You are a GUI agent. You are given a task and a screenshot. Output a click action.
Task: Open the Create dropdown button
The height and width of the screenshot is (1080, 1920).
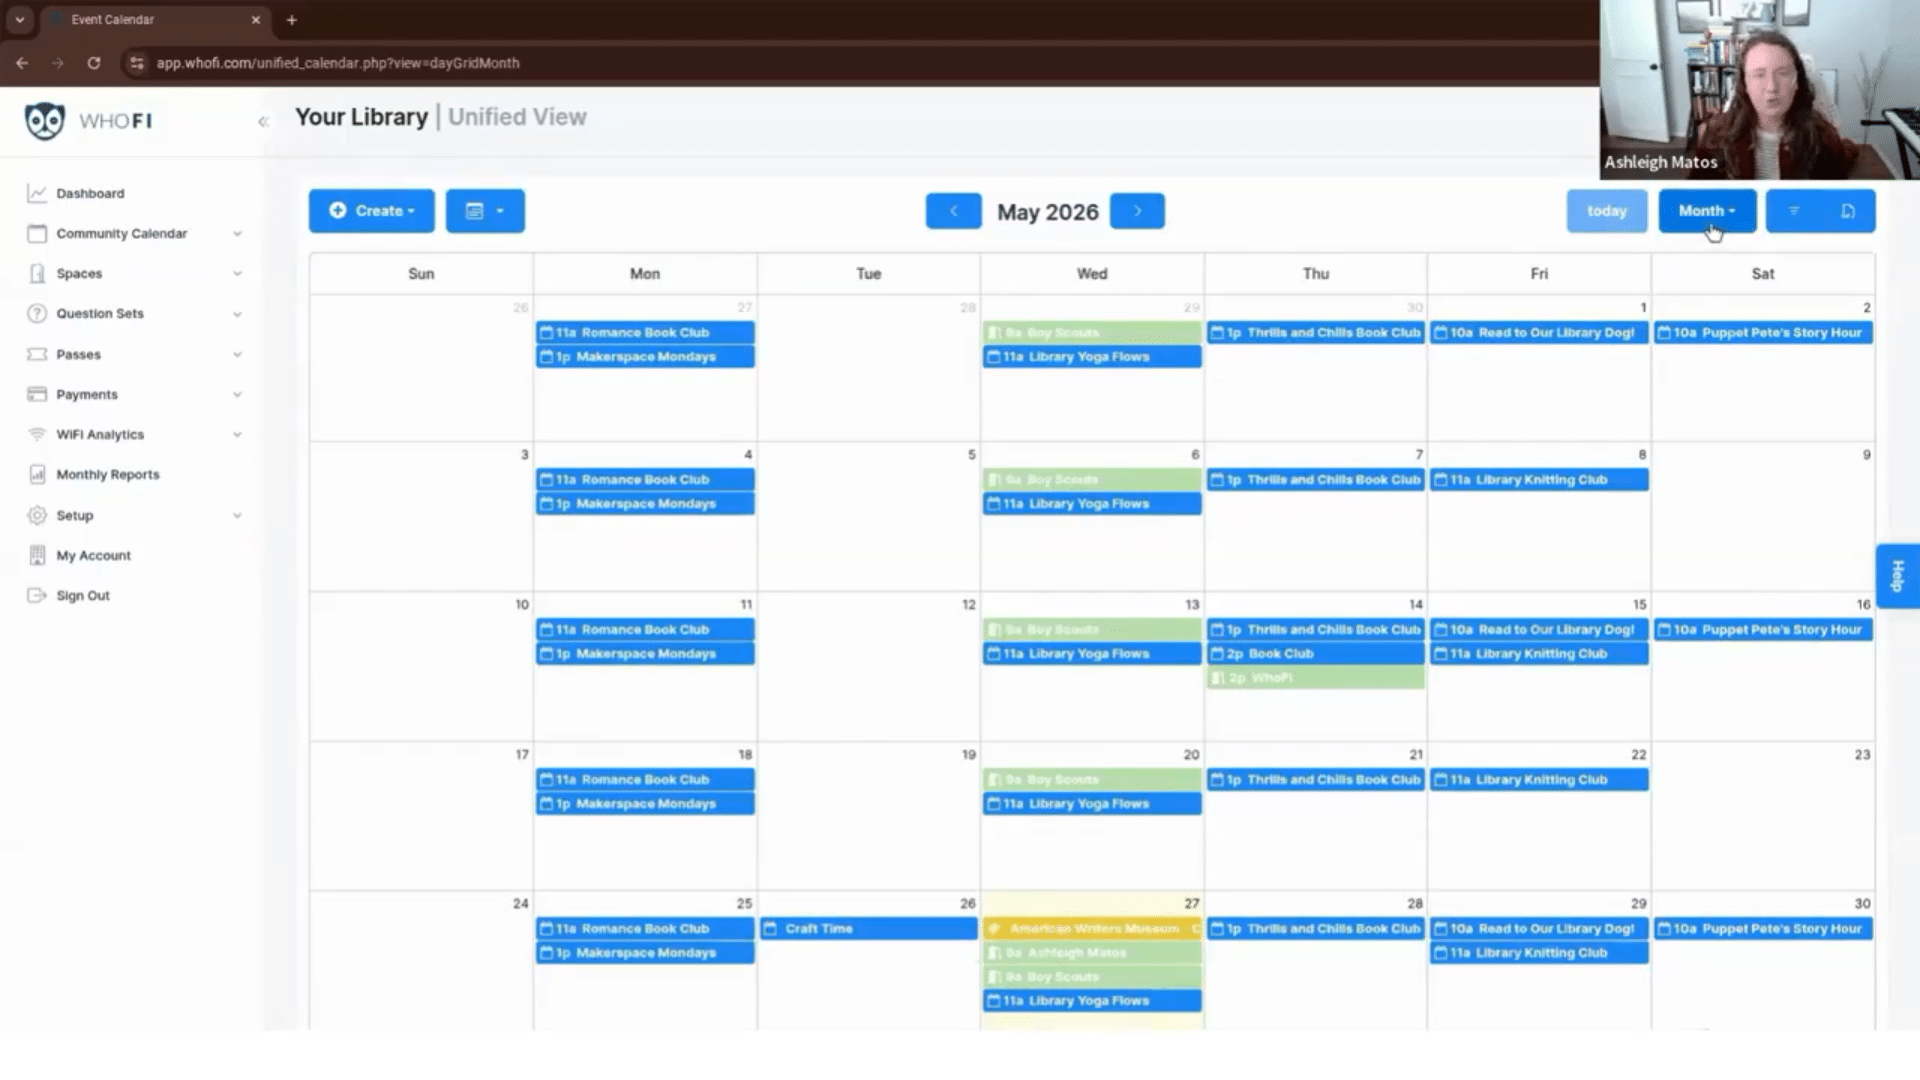click(x=371, y=211)
